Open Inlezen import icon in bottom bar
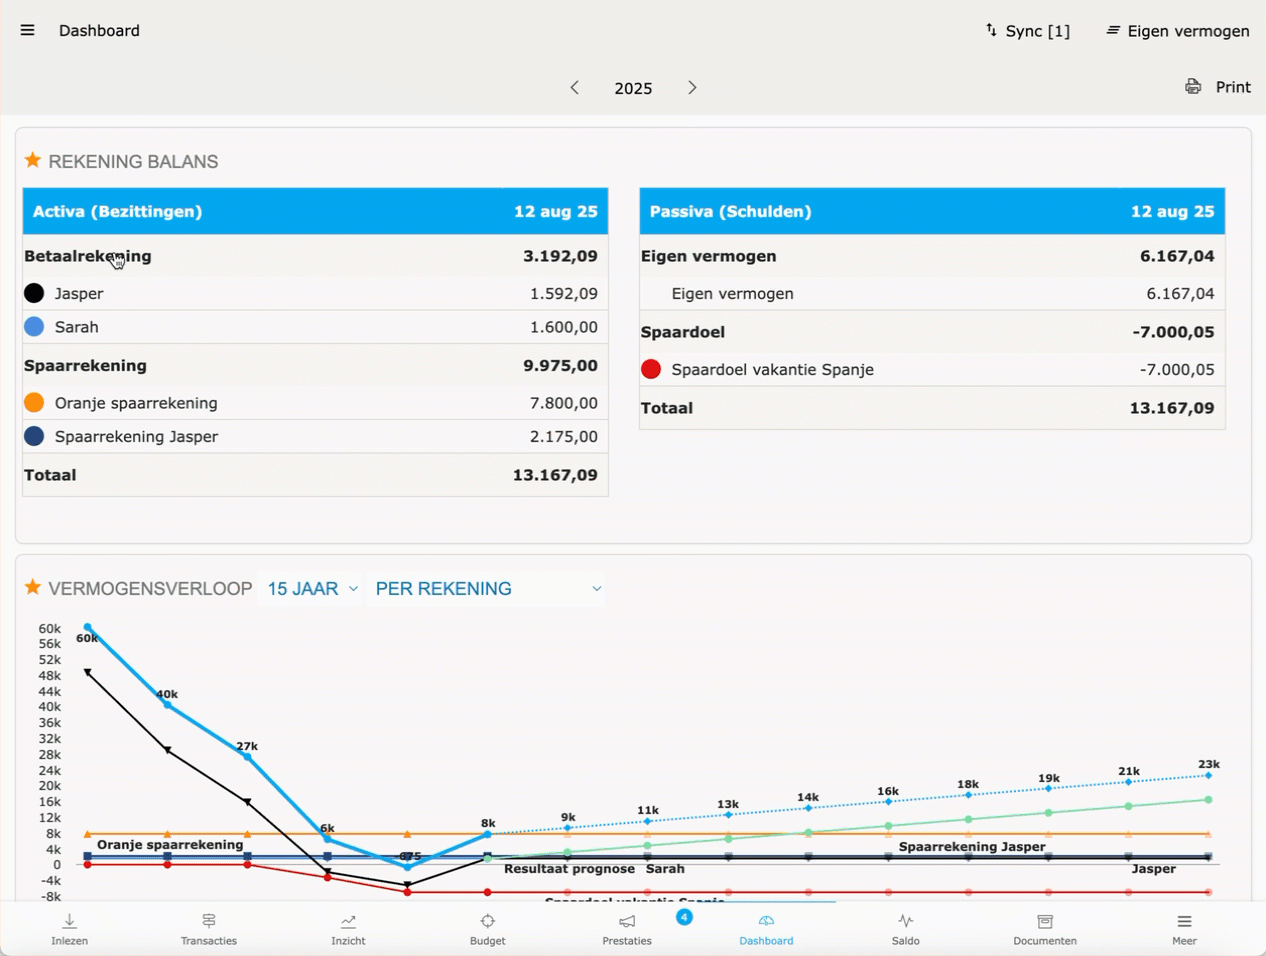The height and width of the screenshot is (956, 1266). [69, 921]
